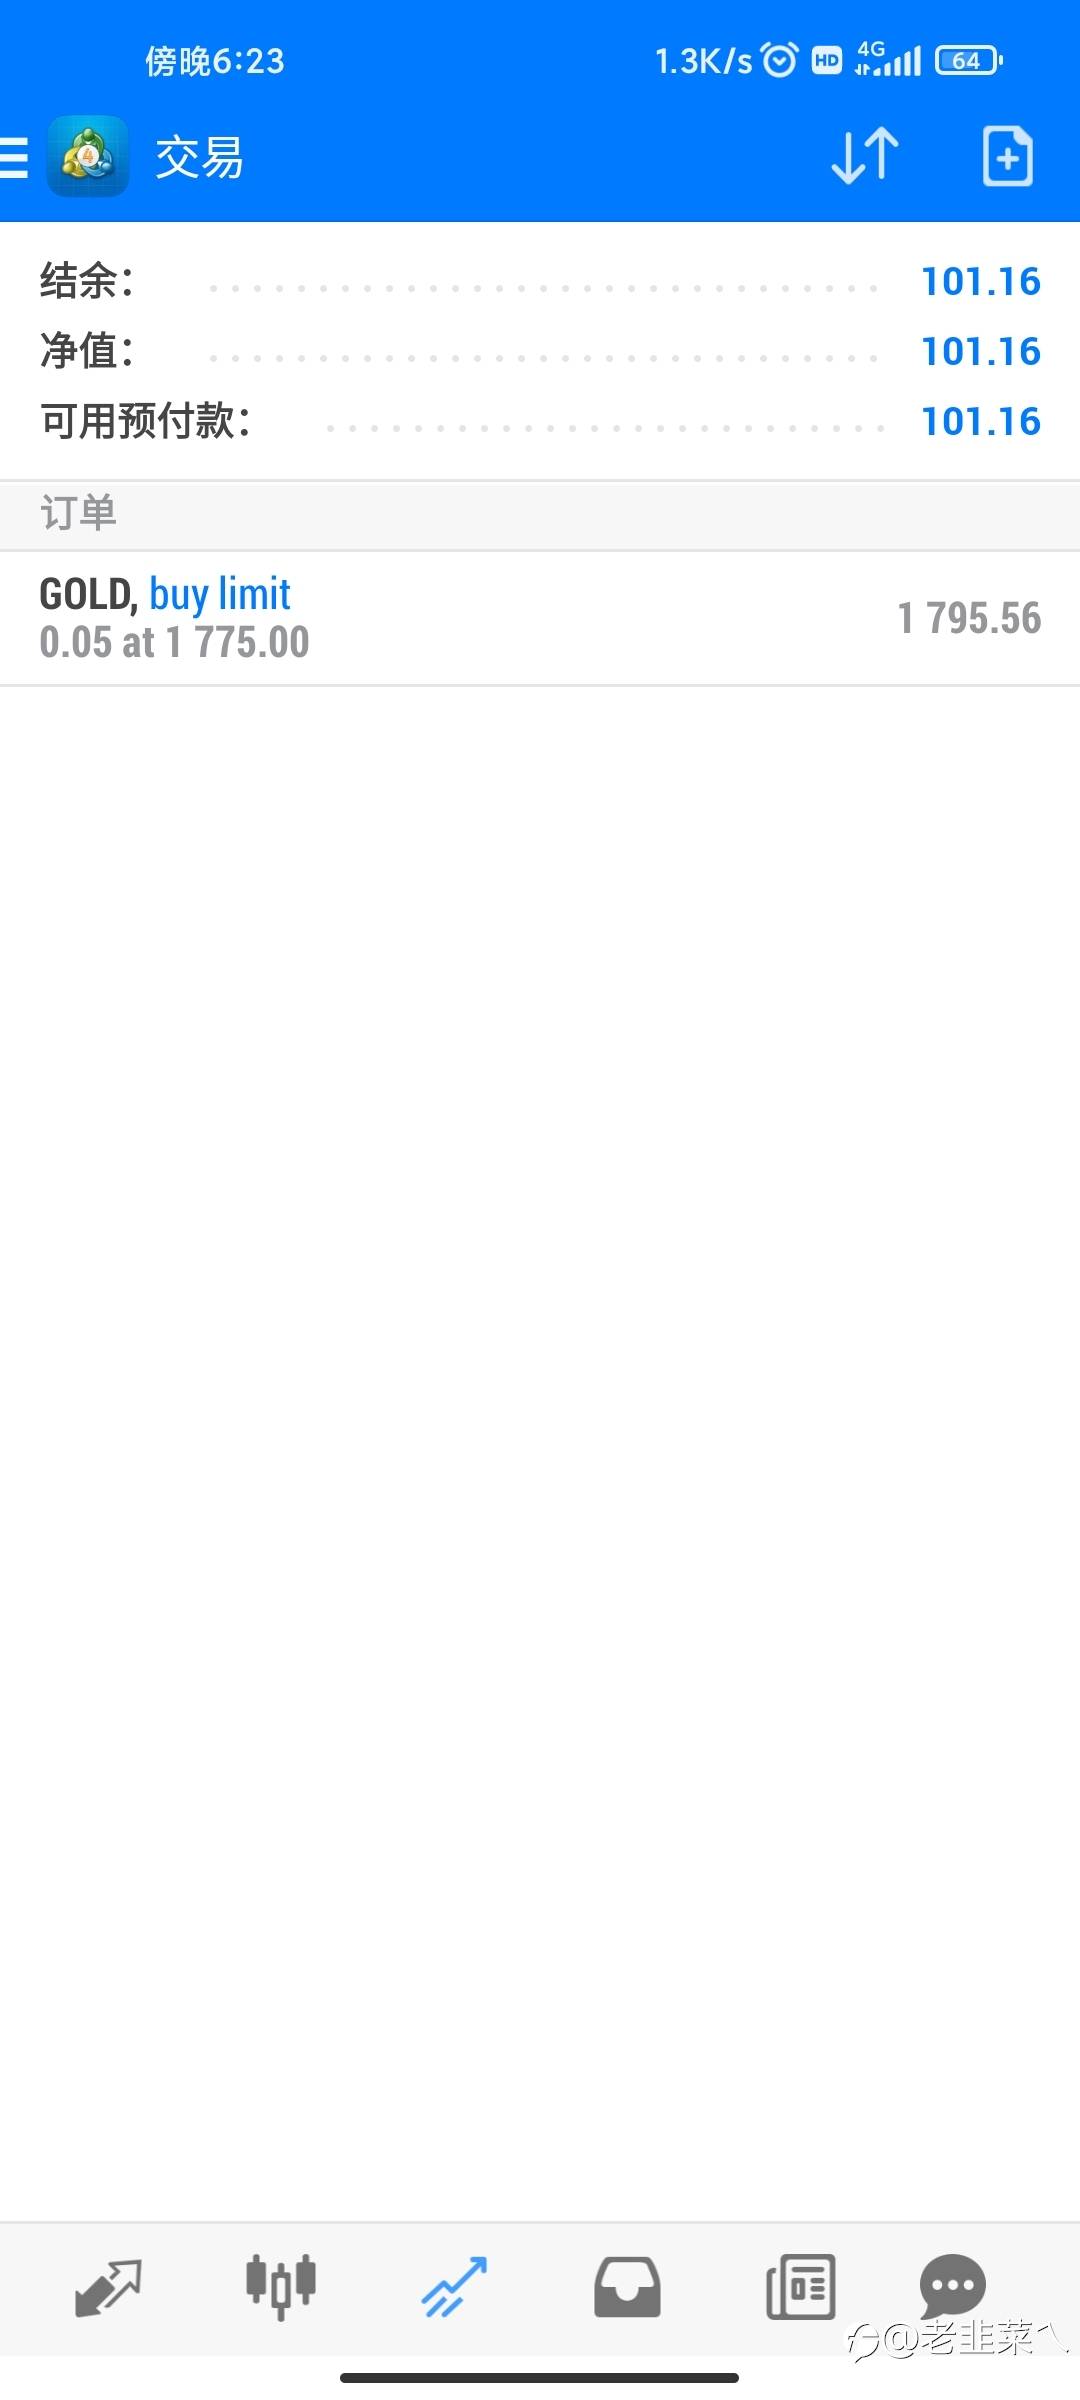Open the History inbox tray icon
1080x2400 pixels.
tap(627, 2286)
